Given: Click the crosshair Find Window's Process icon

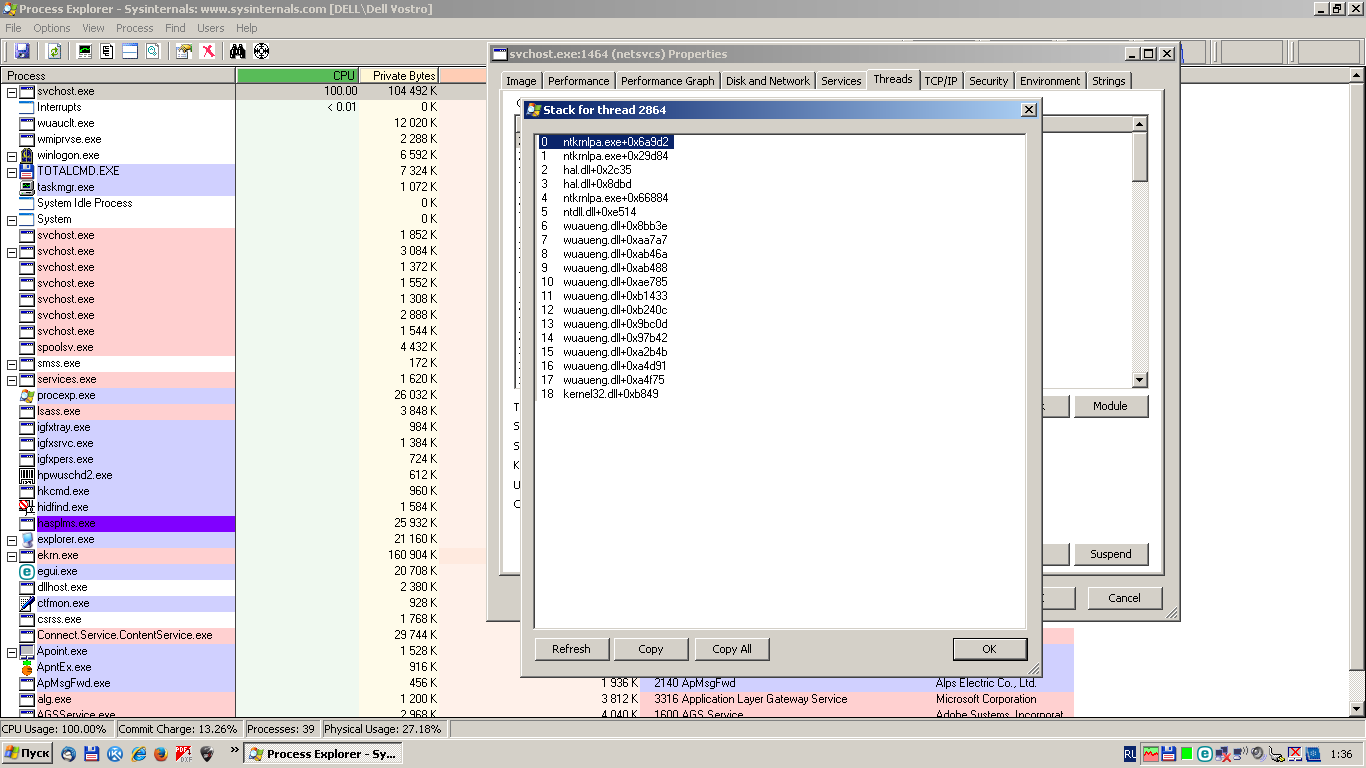Looking at the screenshot, I should [x=261, y=51].
